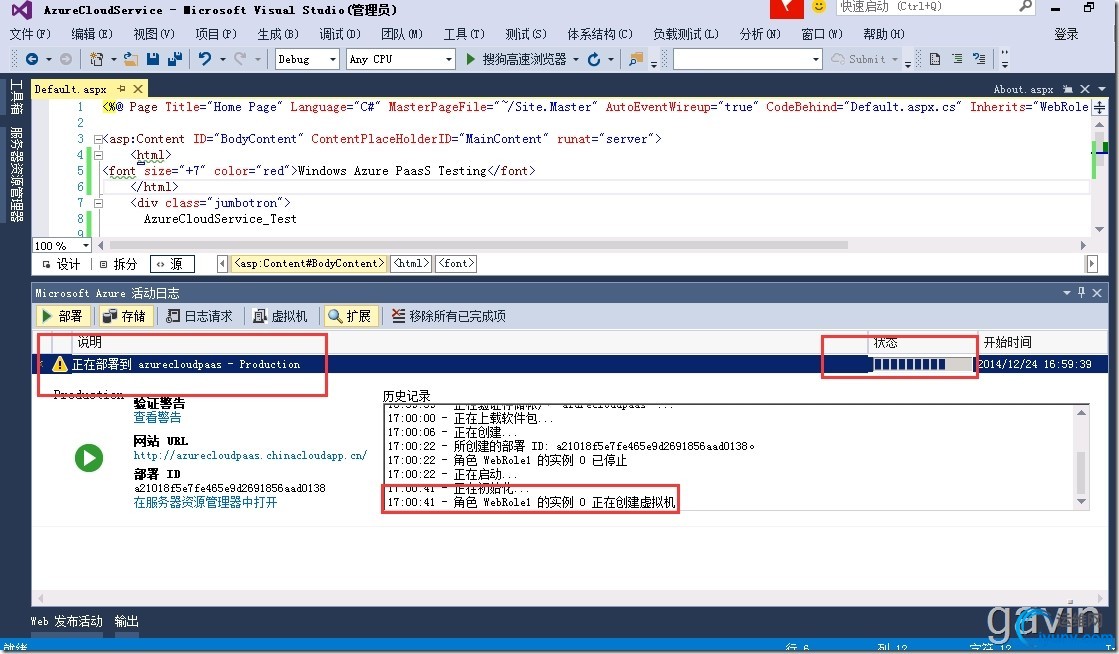This screenshot has height=654, width=1119.
Task: Click the warning icon on the deployment row
Action: pos(60,364)
